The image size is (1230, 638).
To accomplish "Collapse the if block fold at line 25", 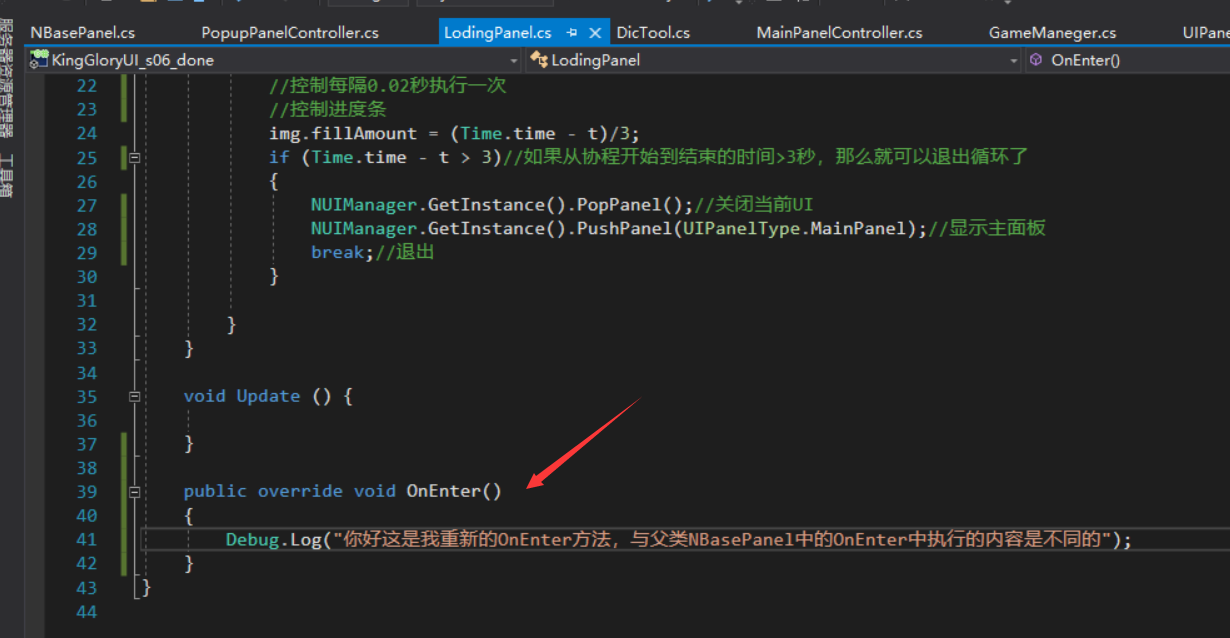I will [135, 157].
